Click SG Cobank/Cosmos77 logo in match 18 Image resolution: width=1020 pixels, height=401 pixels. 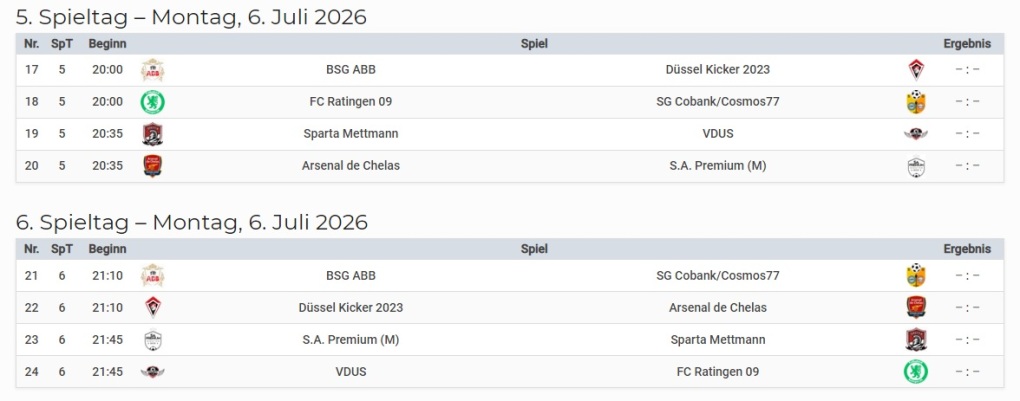pos(916,102)
